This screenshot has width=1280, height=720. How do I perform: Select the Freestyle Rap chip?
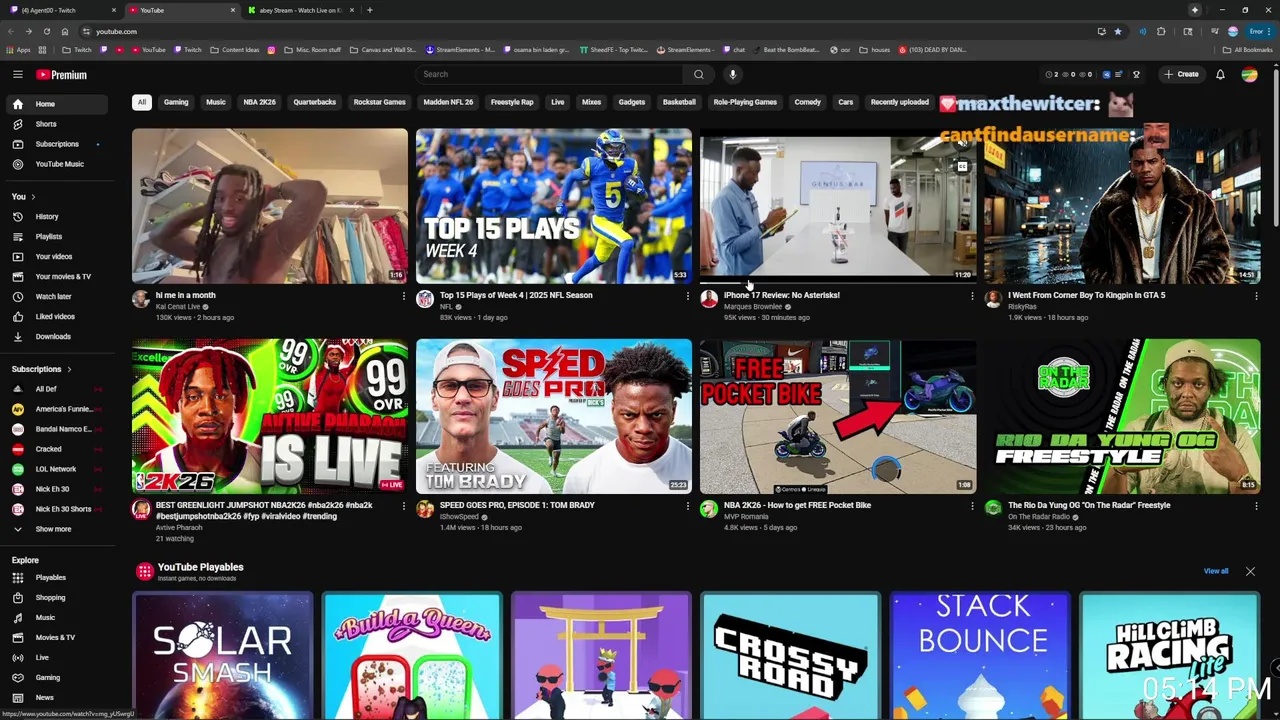(512, 102)
